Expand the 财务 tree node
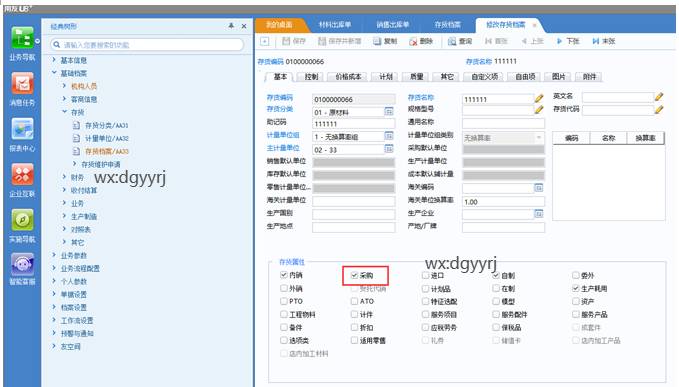The image size is (679, 387). point(64,177)
